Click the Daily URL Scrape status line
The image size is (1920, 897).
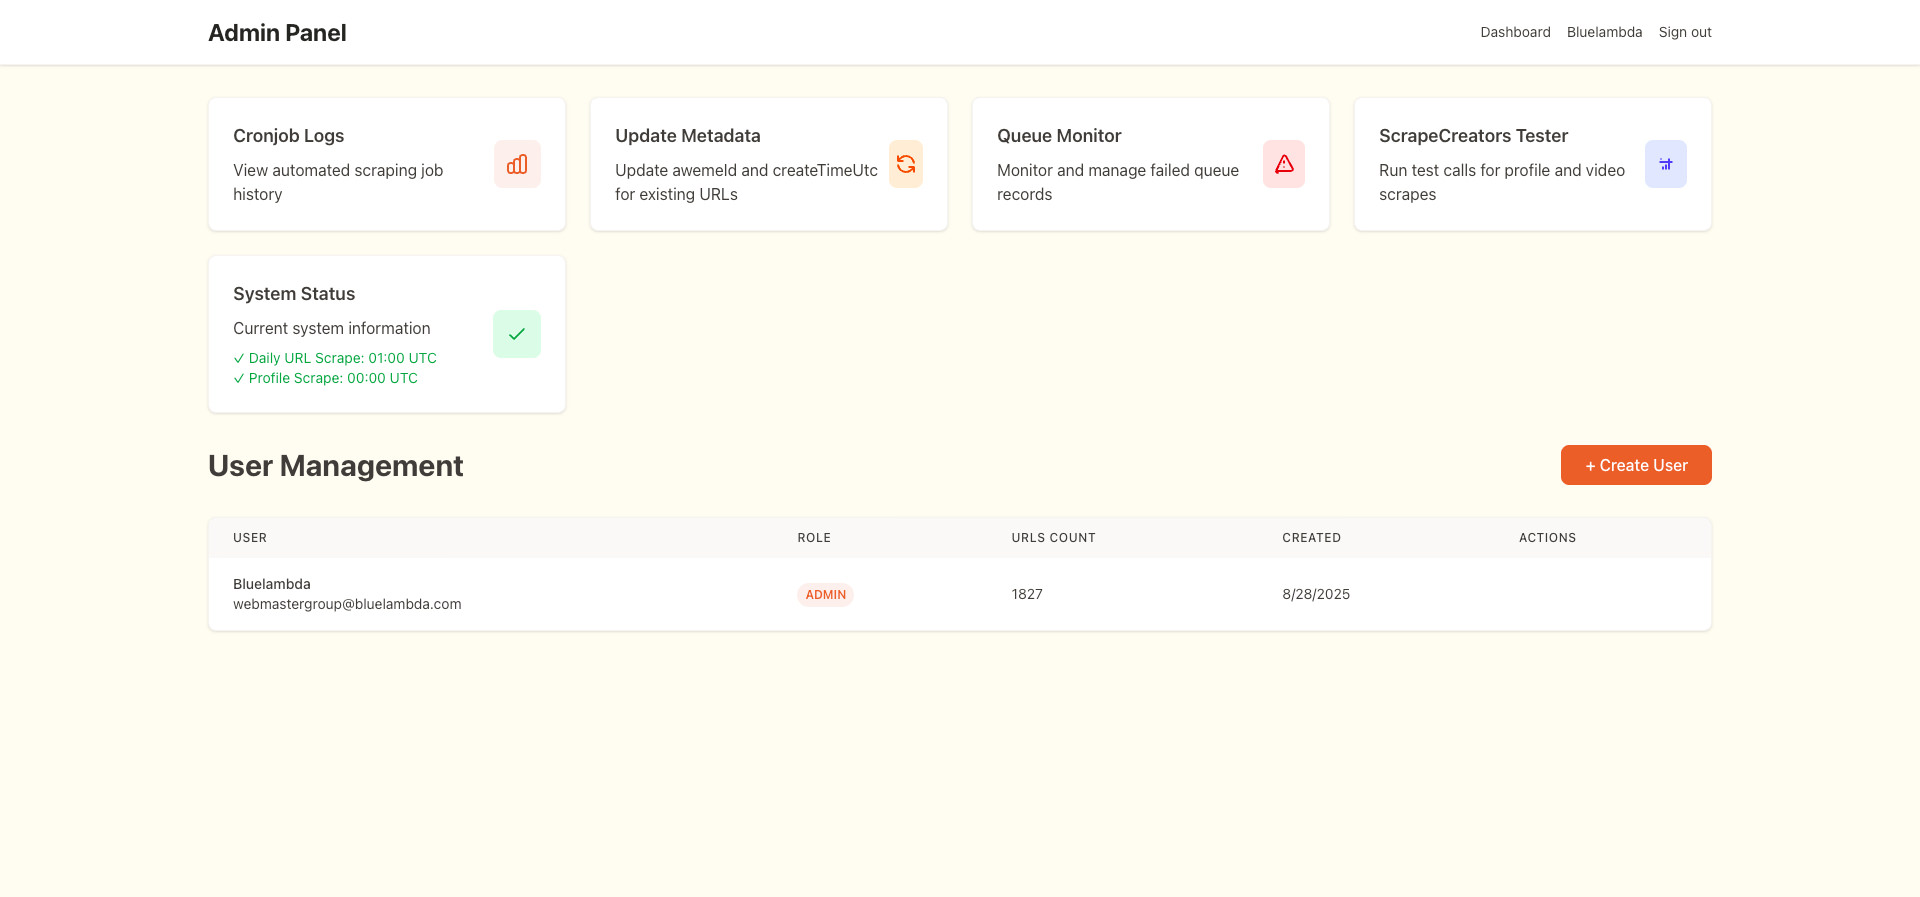coord(335,358)
